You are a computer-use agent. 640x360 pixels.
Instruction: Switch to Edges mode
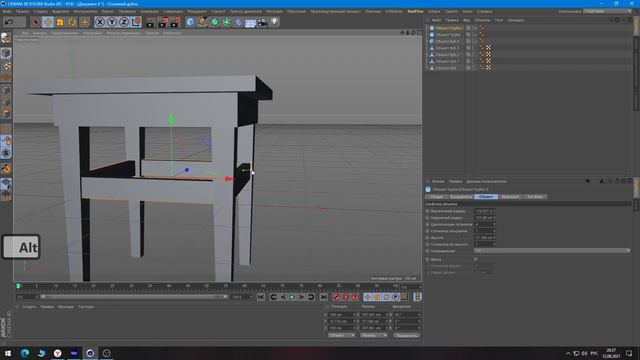click(6, 102)
